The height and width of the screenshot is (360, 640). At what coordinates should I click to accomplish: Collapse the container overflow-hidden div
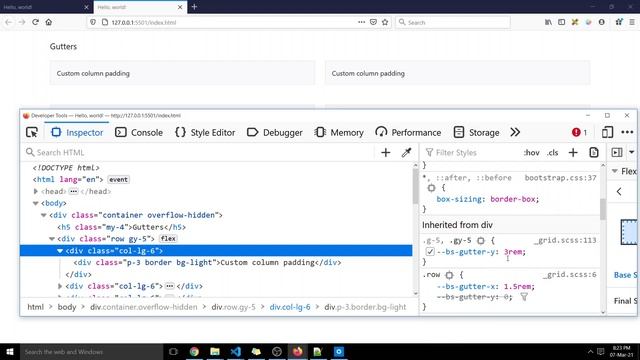tap(44, 215)
